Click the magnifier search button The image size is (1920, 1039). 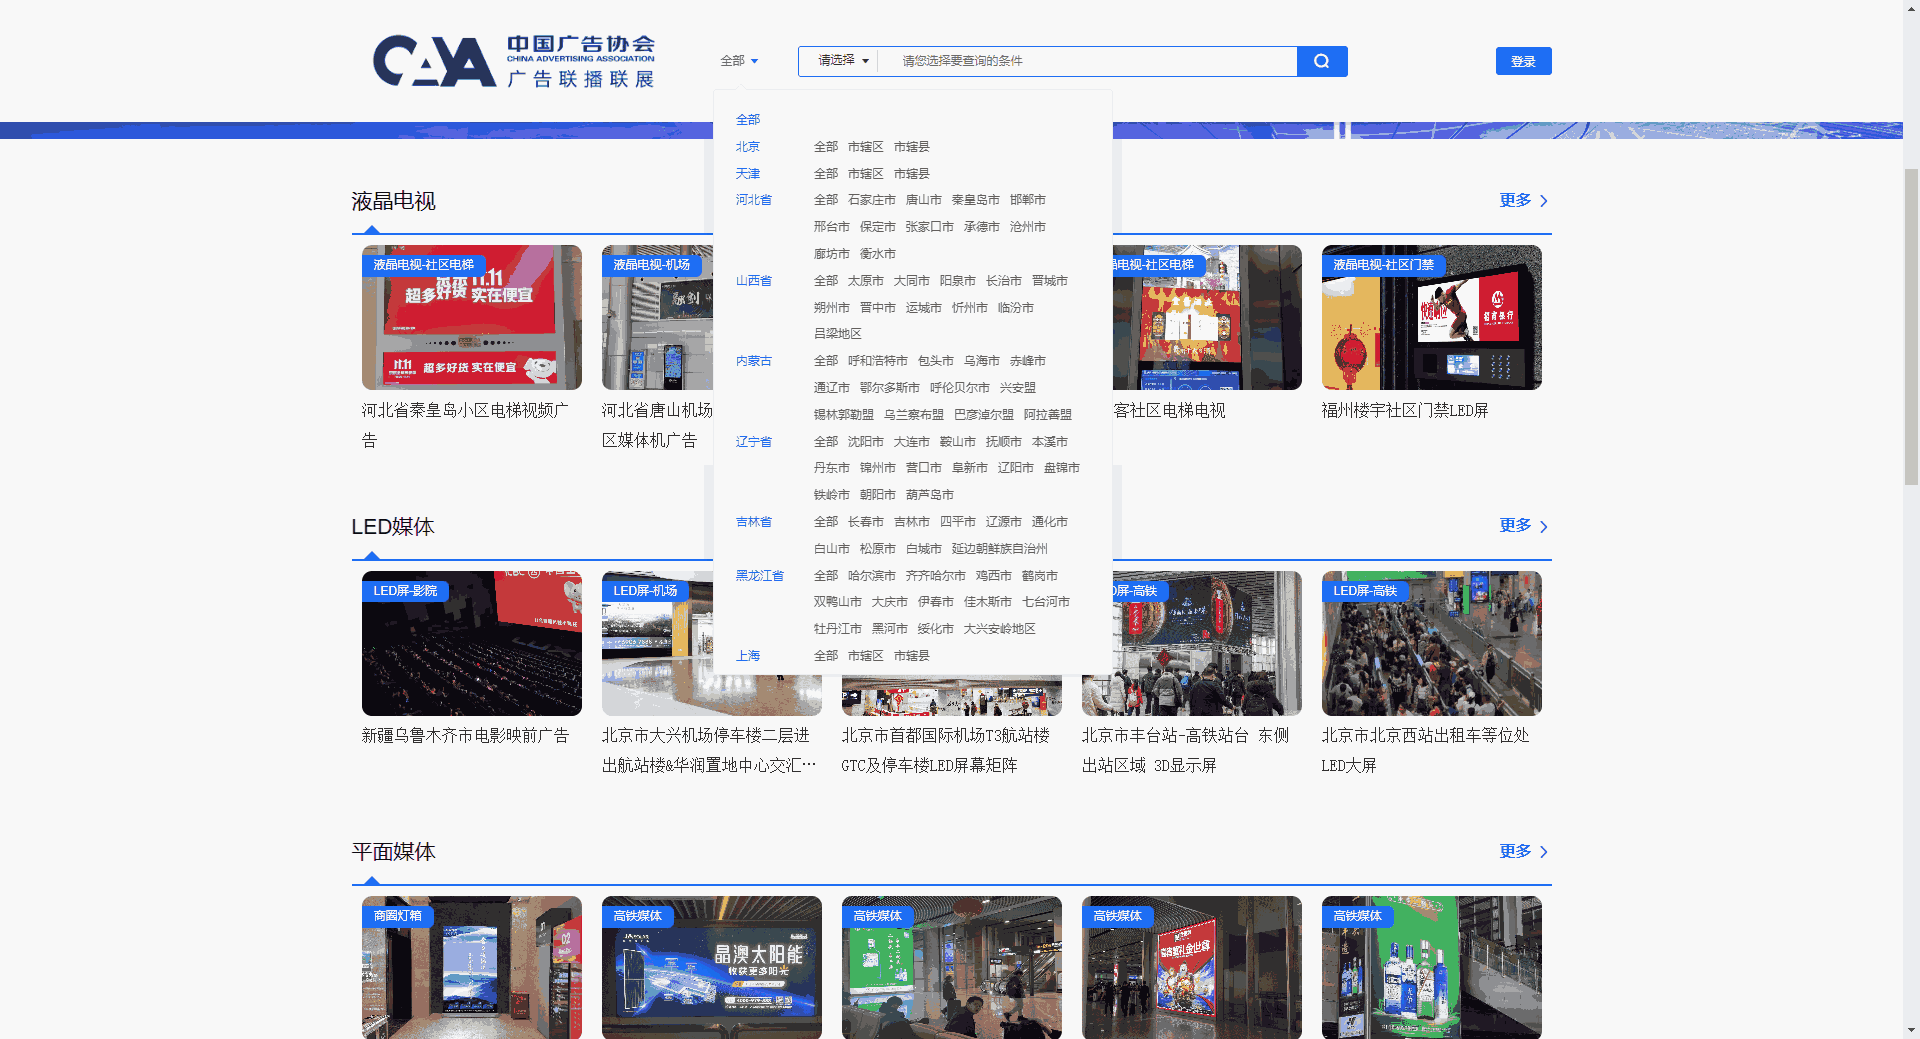[1321, 61]
